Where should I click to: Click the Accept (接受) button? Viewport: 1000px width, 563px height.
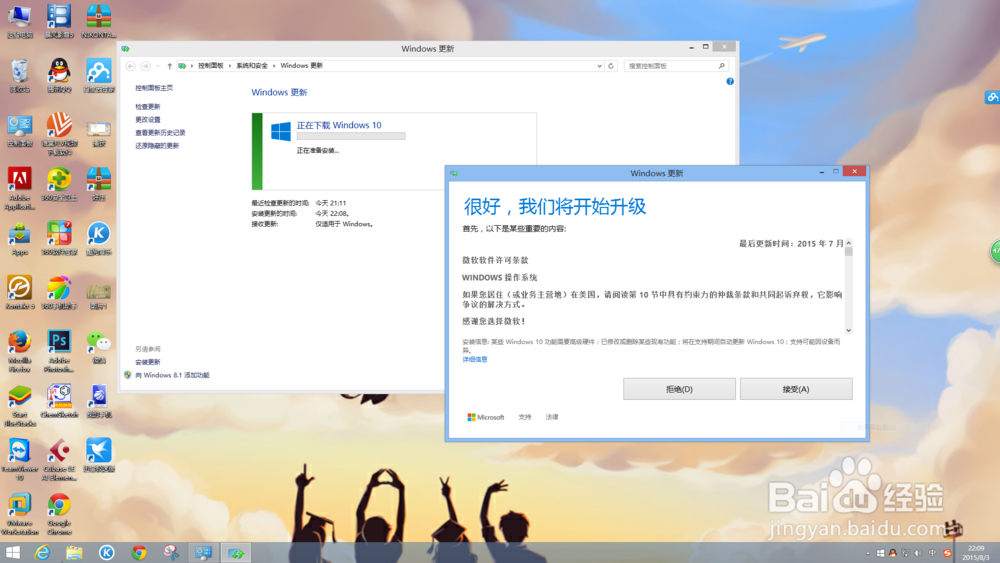(796, 389)
